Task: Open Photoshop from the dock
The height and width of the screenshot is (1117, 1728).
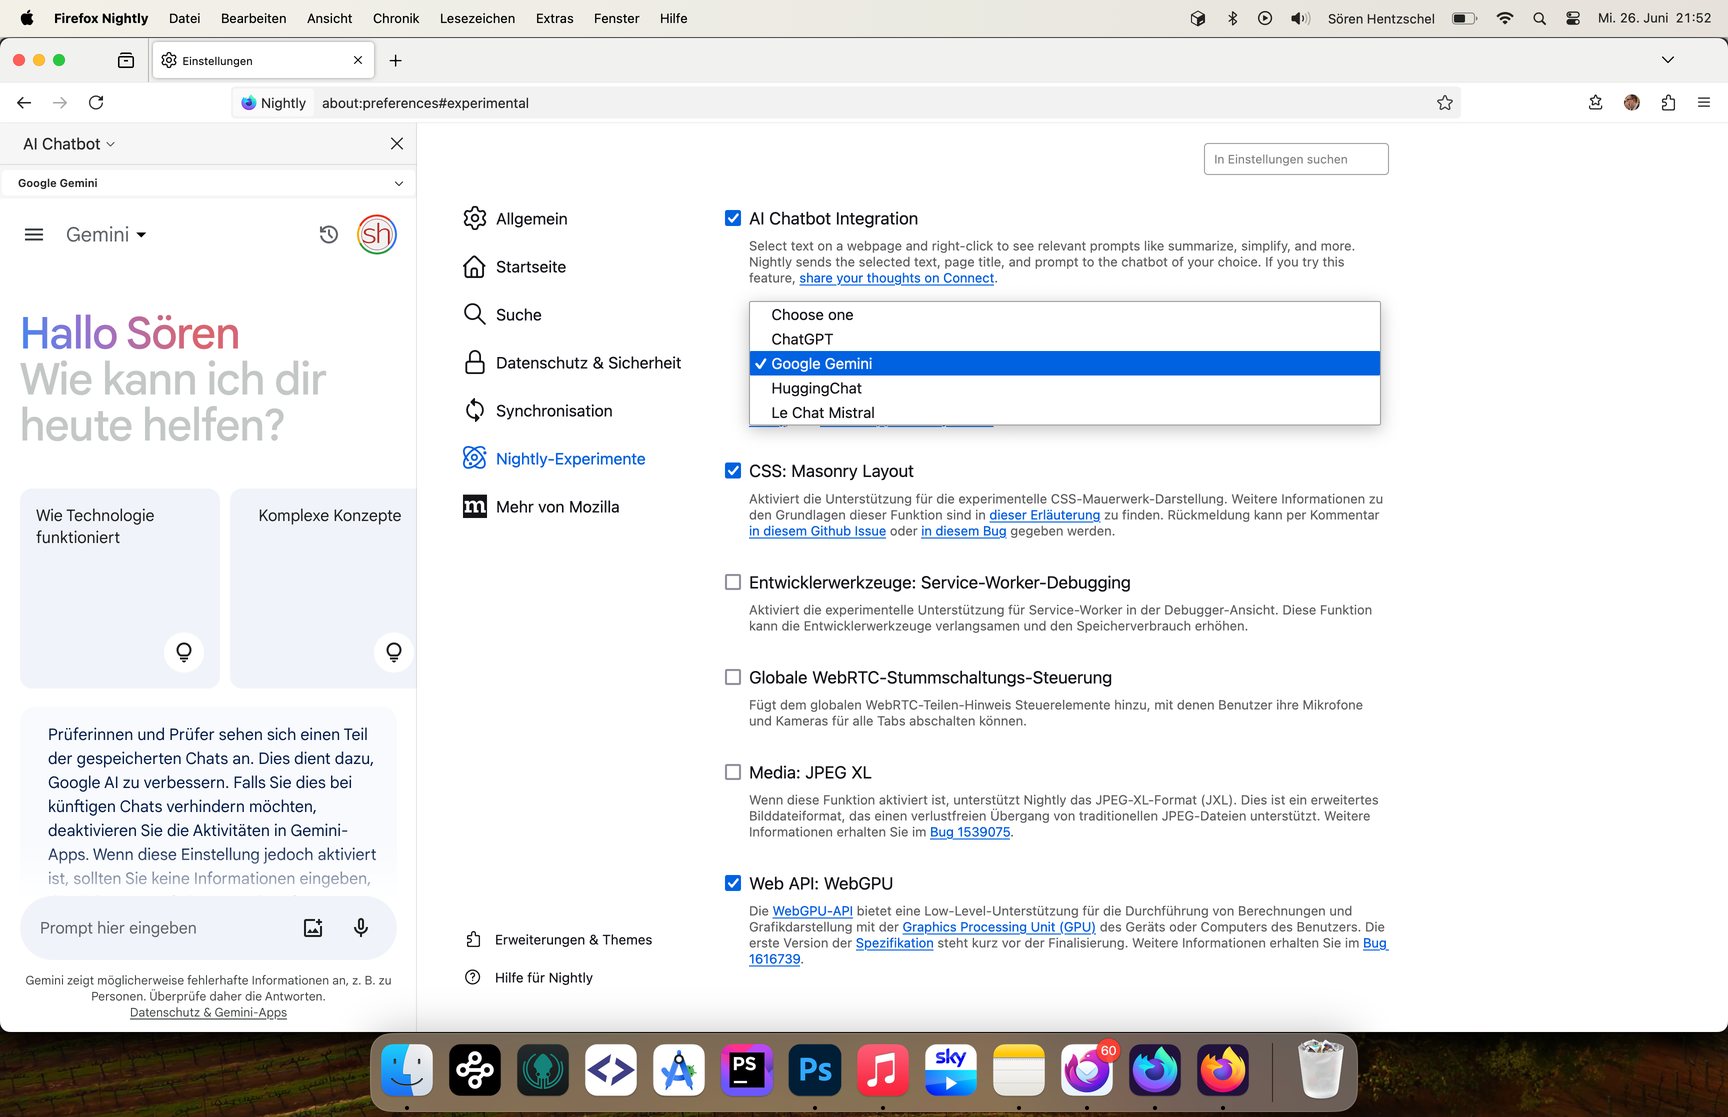Action: point(814,1070)
